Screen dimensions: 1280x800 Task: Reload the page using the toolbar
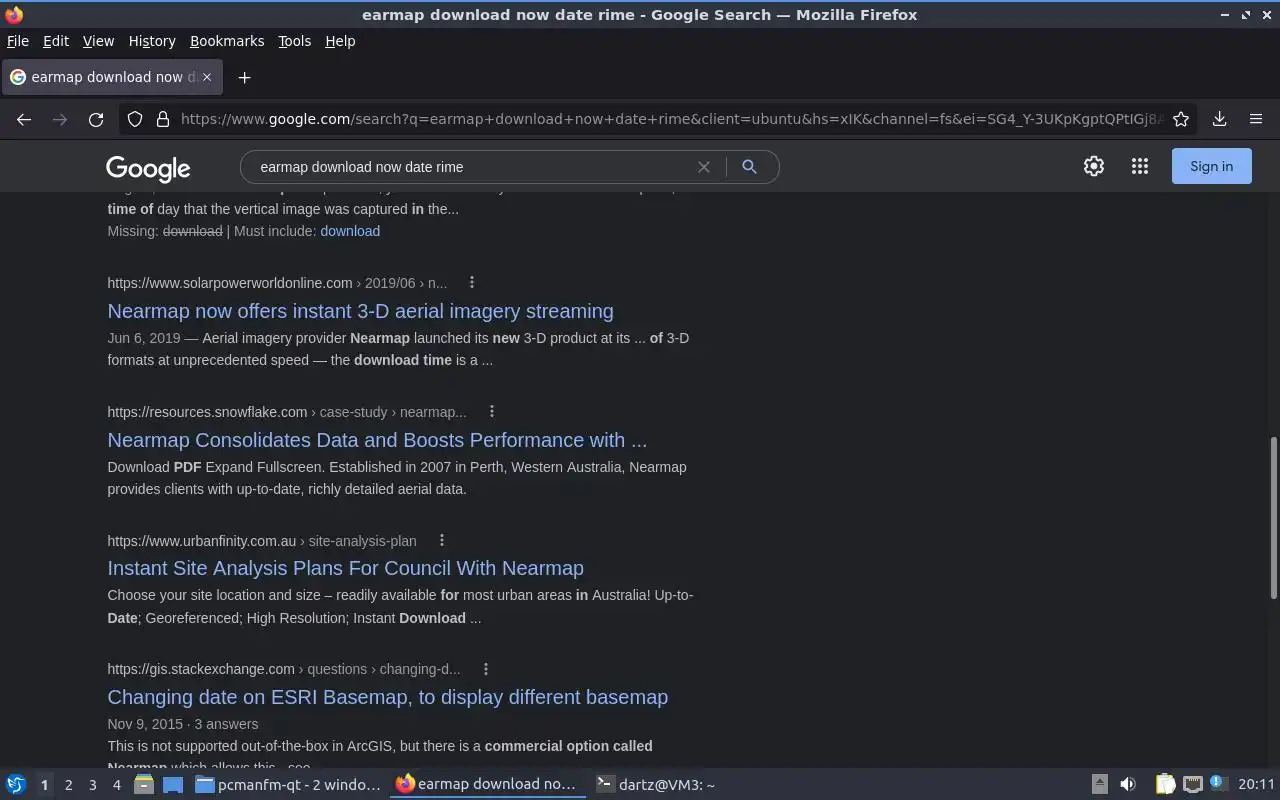click(x=96, y=119)
